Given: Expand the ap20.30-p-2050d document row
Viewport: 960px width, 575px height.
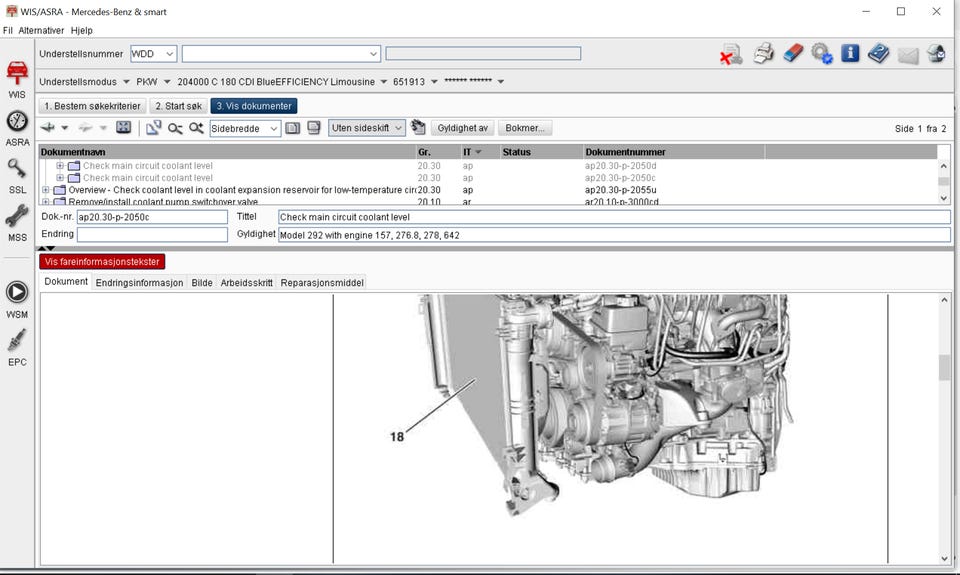Looking at the screenshot, I should pos(60,165).
